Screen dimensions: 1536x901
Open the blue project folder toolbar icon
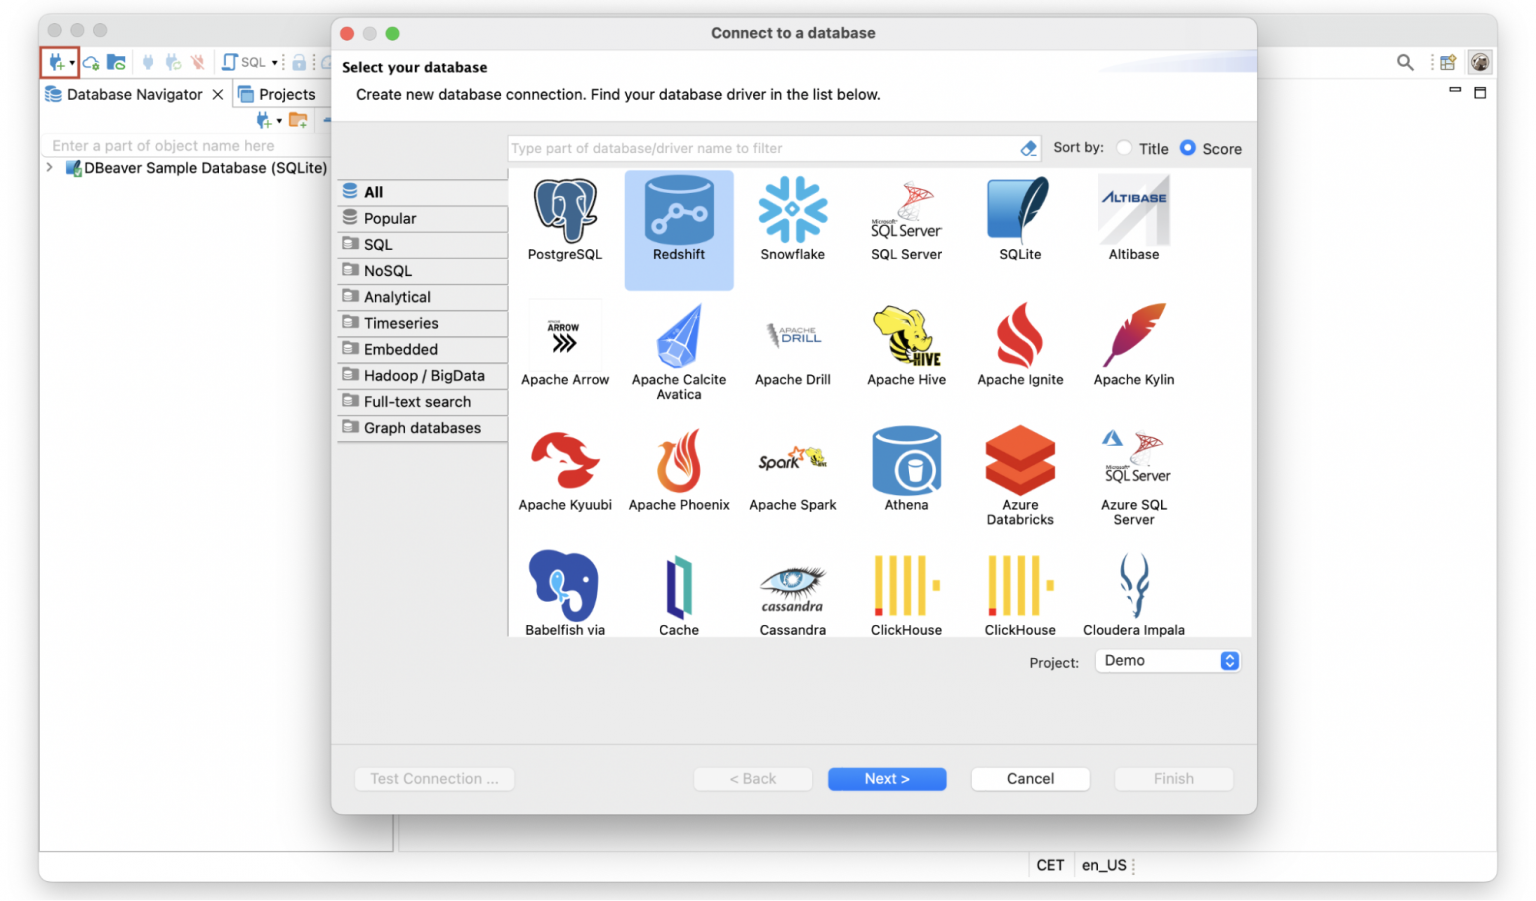(117, 62)
